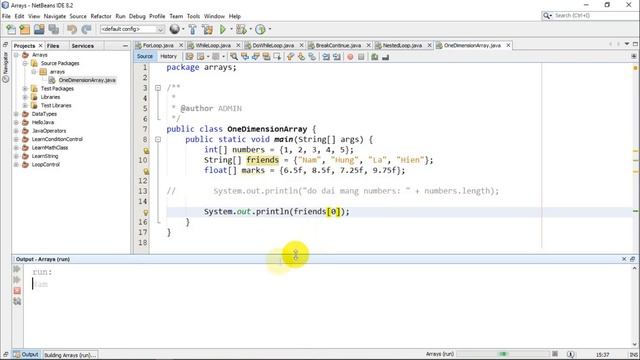Image resolution: width=640 pixels, height=360 pixels.
Task: Click the Last Edit editor toolbar icon
Action: [x=189, y=57]
